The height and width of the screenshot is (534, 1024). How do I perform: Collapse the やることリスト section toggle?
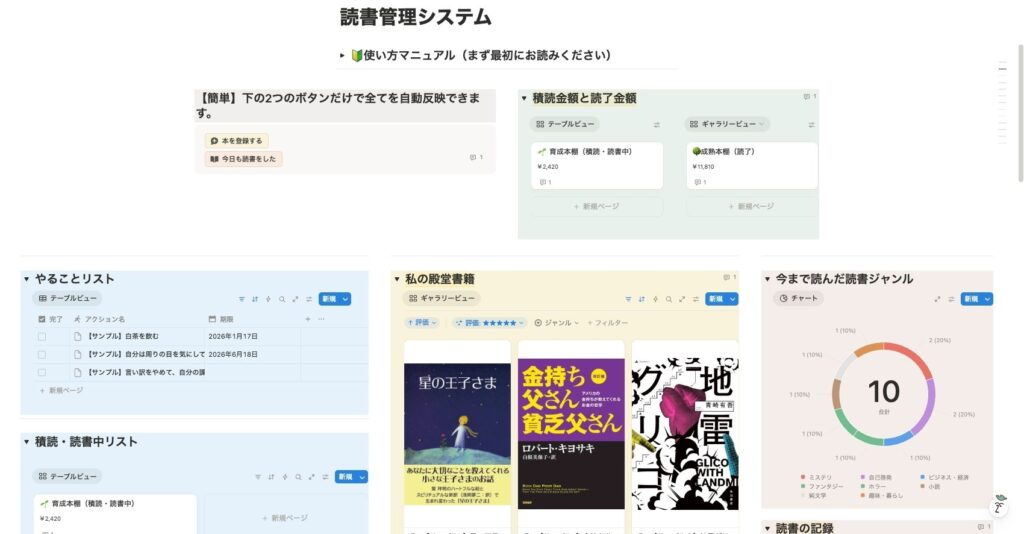(27, 279)
